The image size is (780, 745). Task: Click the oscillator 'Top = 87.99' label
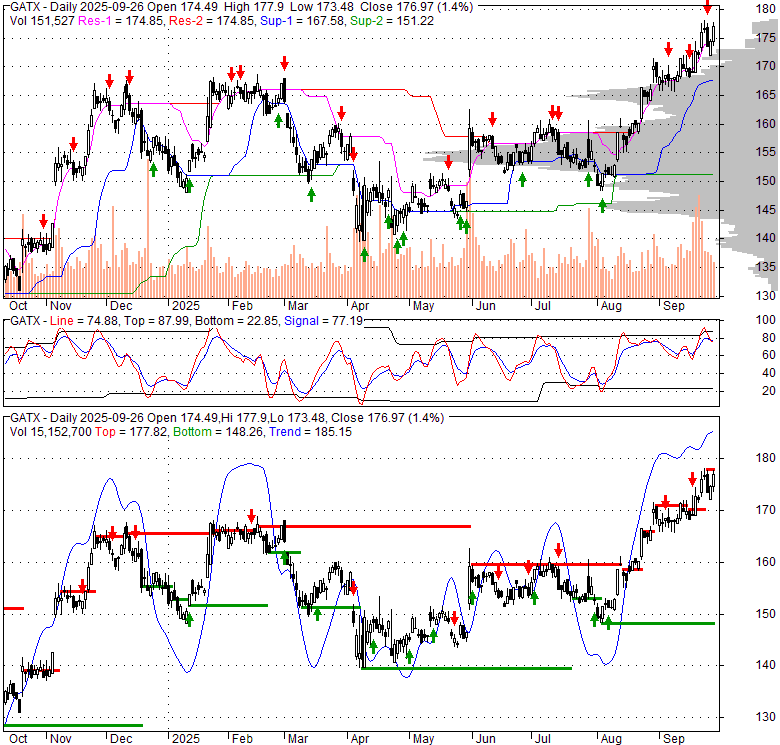156,321
